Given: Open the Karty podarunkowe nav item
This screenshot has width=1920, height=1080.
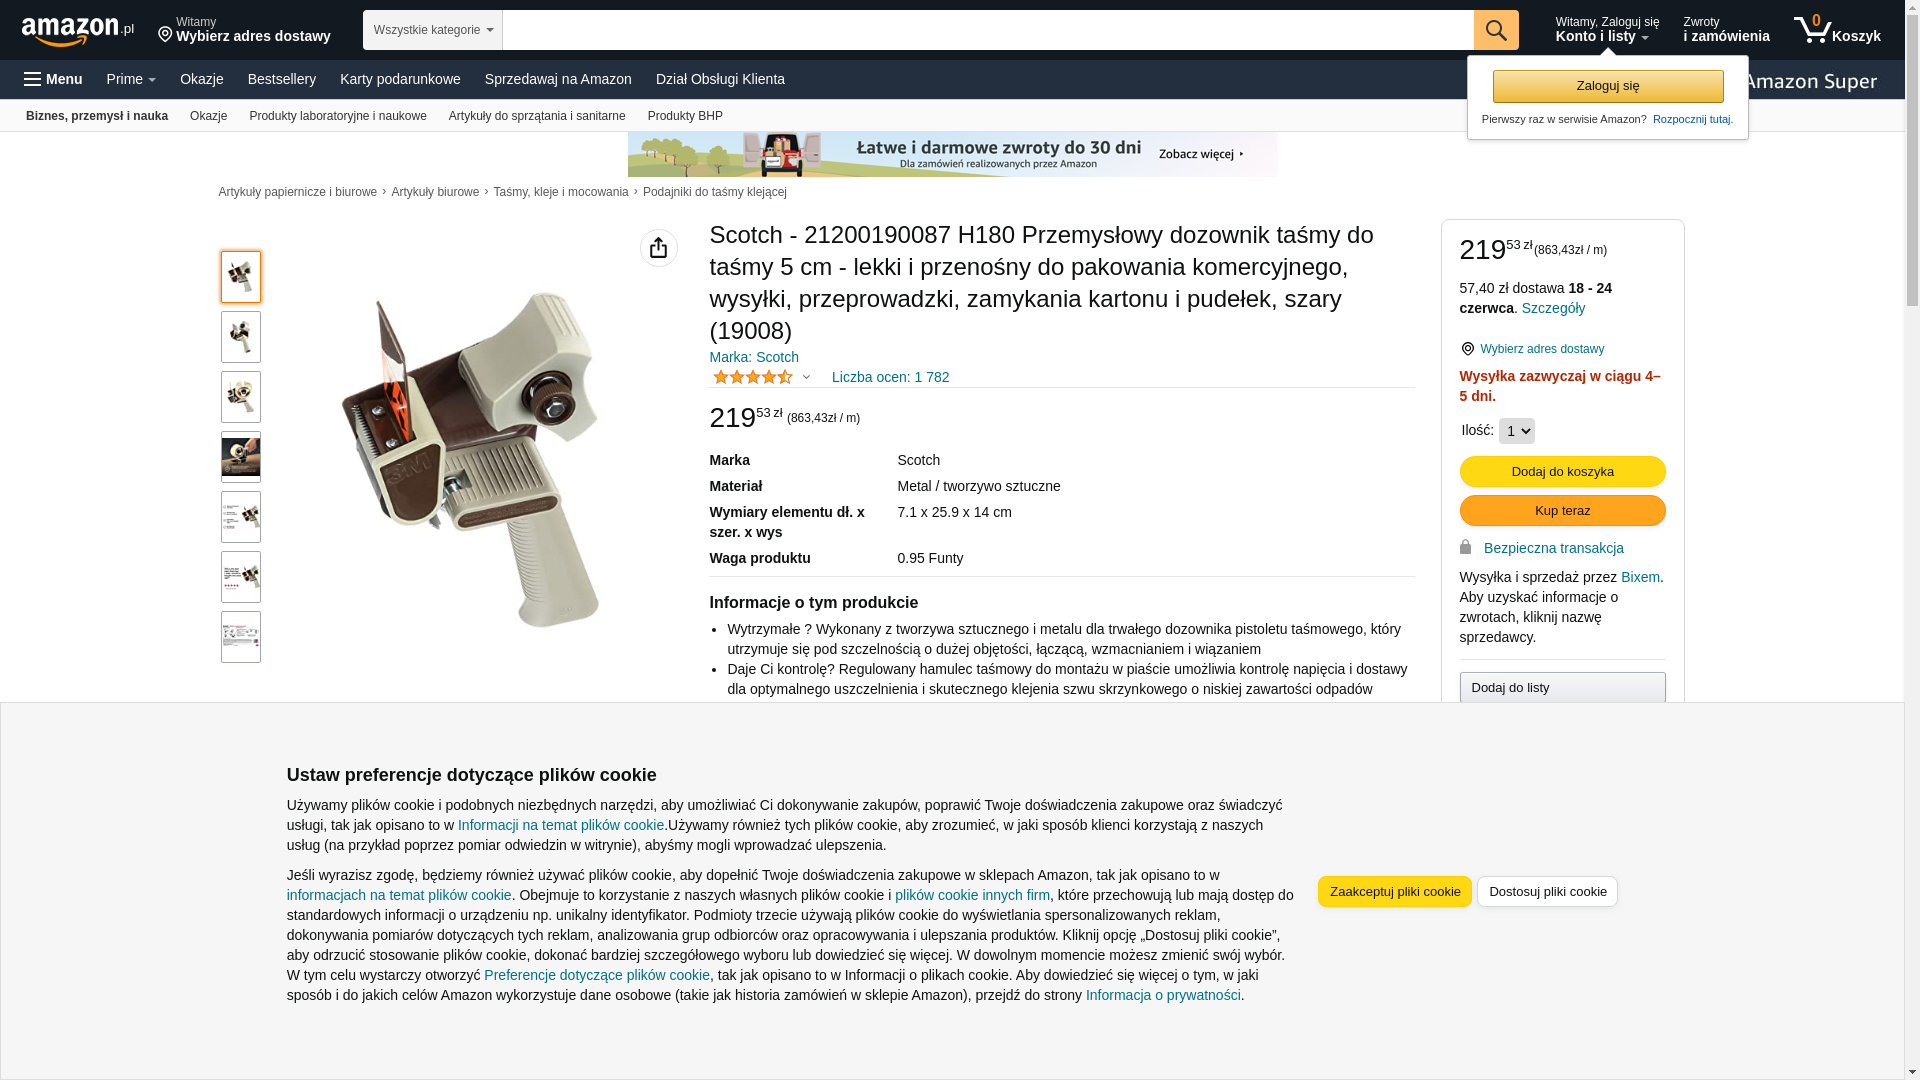Looking at the screenshot, I should 400,79.
